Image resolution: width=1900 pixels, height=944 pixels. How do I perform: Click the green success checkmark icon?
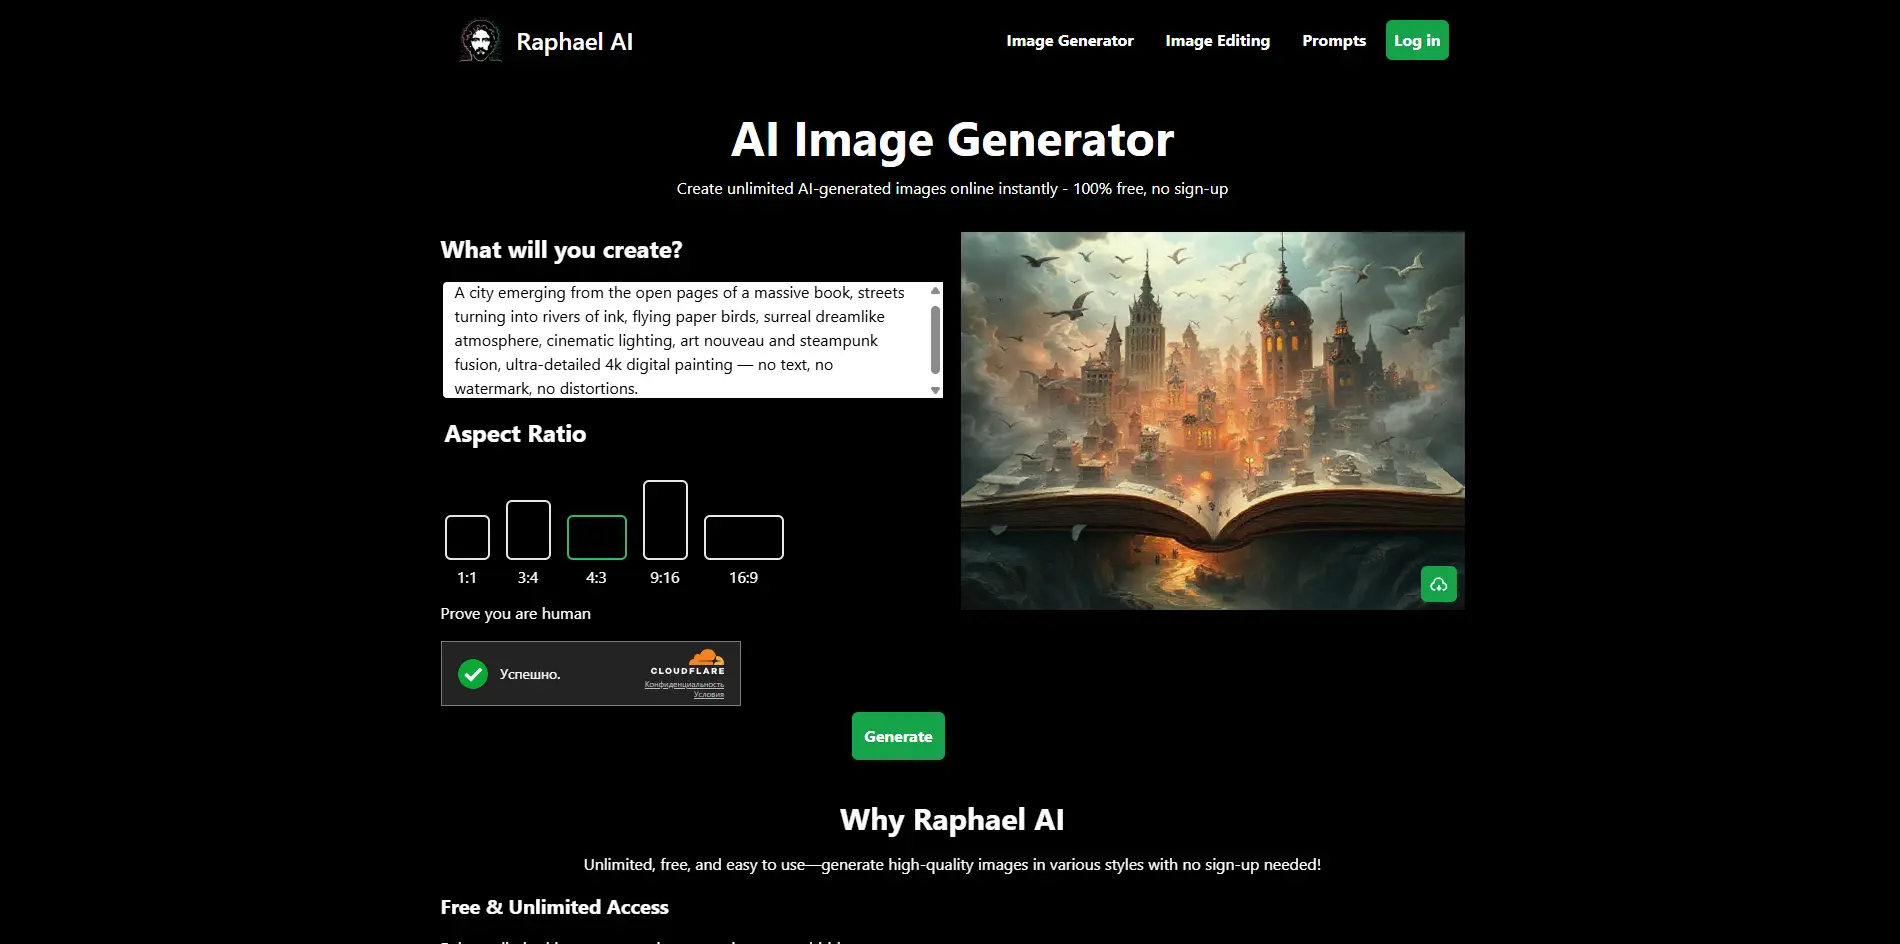473,674
